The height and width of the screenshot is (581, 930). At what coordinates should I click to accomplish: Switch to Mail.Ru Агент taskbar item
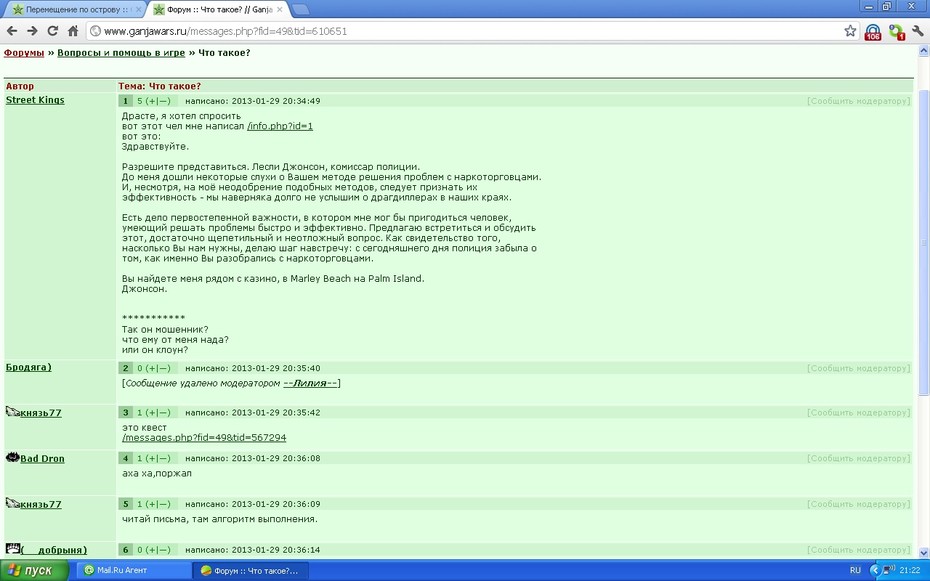(x=133, y=570)
